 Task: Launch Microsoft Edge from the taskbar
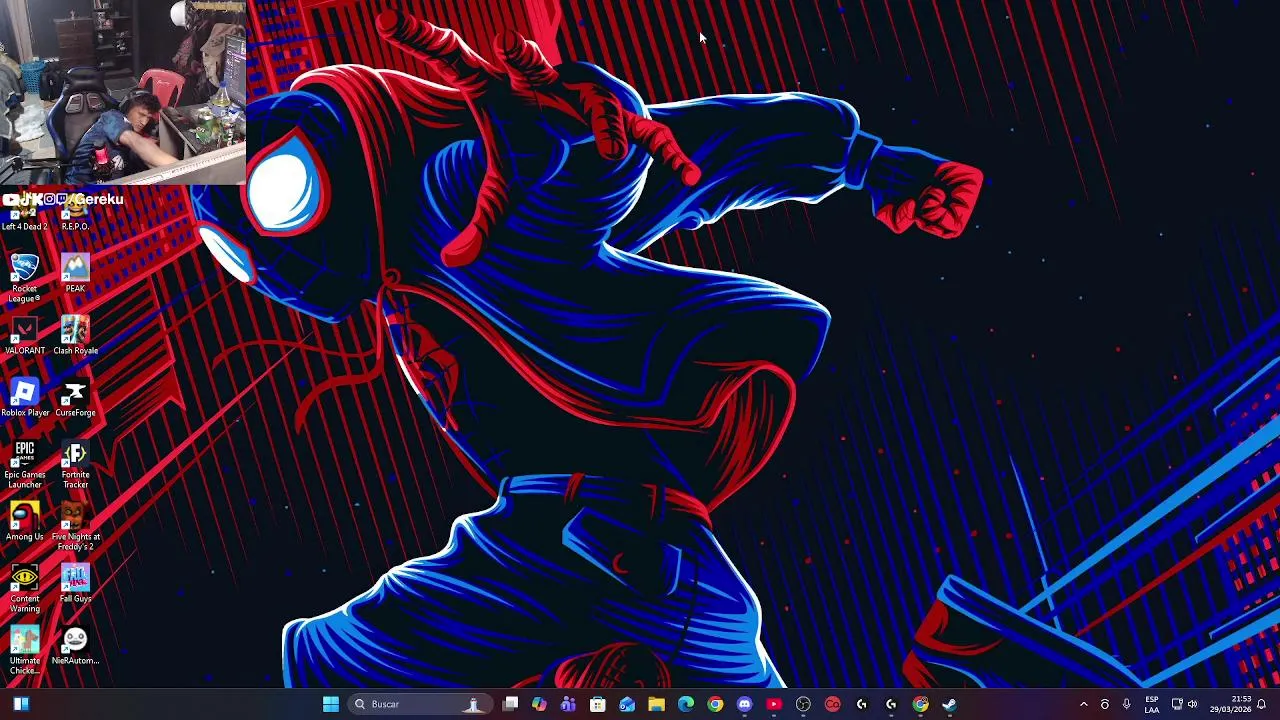pos(686,704)
